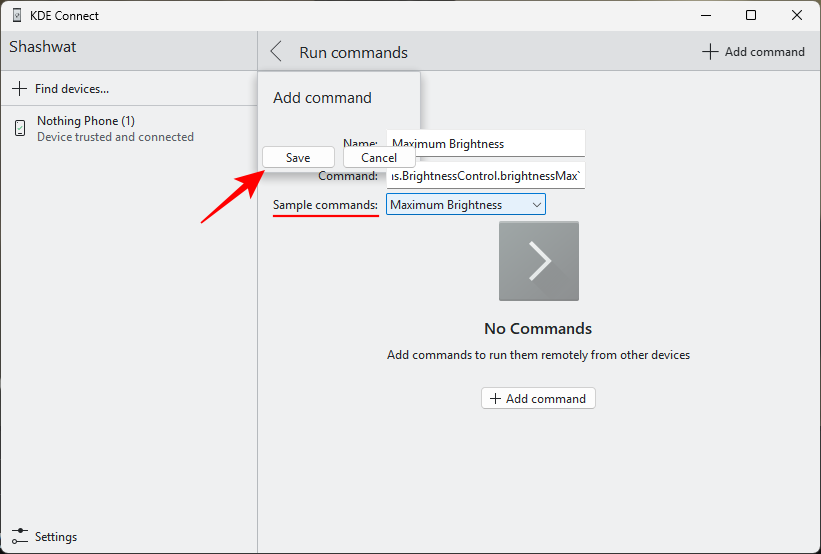This screenshot has height=554, width=821.
Task: Click the Run commands page title
Action: 353,52
